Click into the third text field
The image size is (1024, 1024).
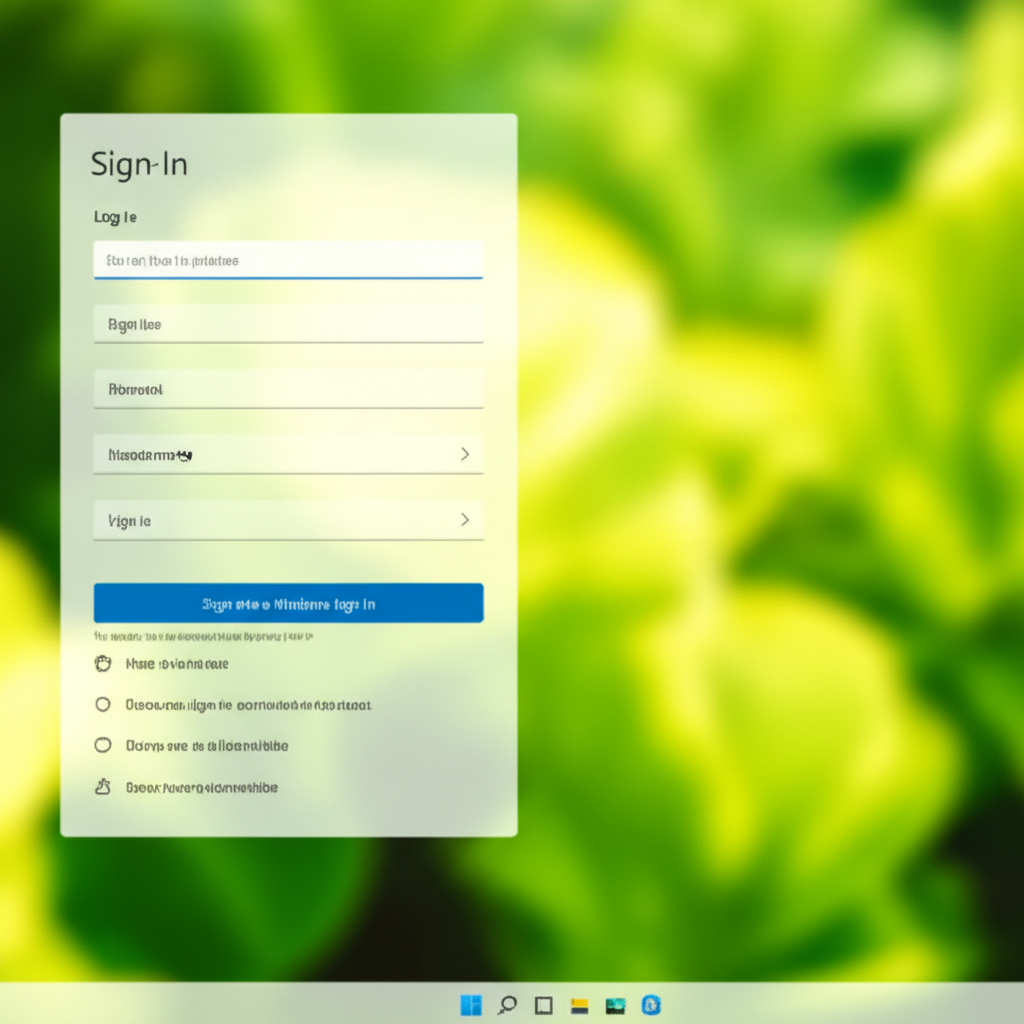pos(288,389)
